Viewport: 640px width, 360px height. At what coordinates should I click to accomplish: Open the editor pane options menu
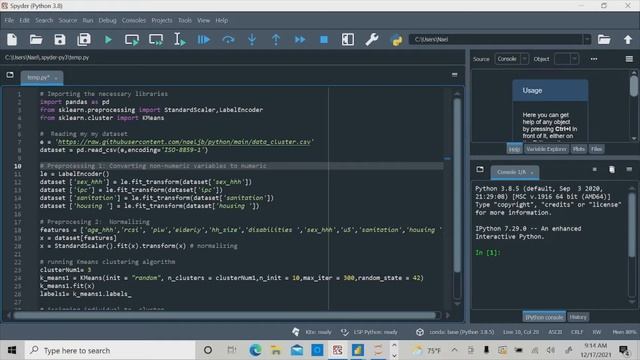(455, 75)
